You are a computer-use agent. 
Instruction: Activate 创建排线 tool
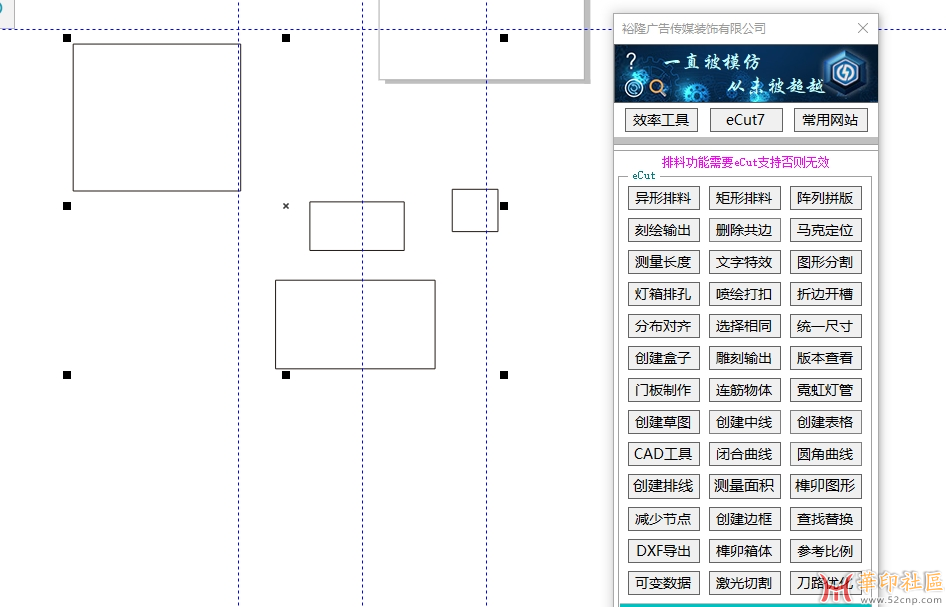click(663, 486)
